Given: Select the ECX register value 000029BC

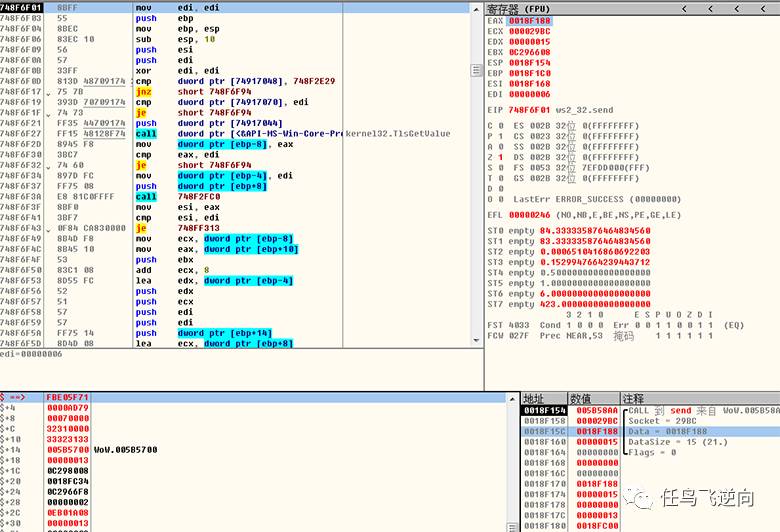Looking at the screenshot, I should pos(529,31).
